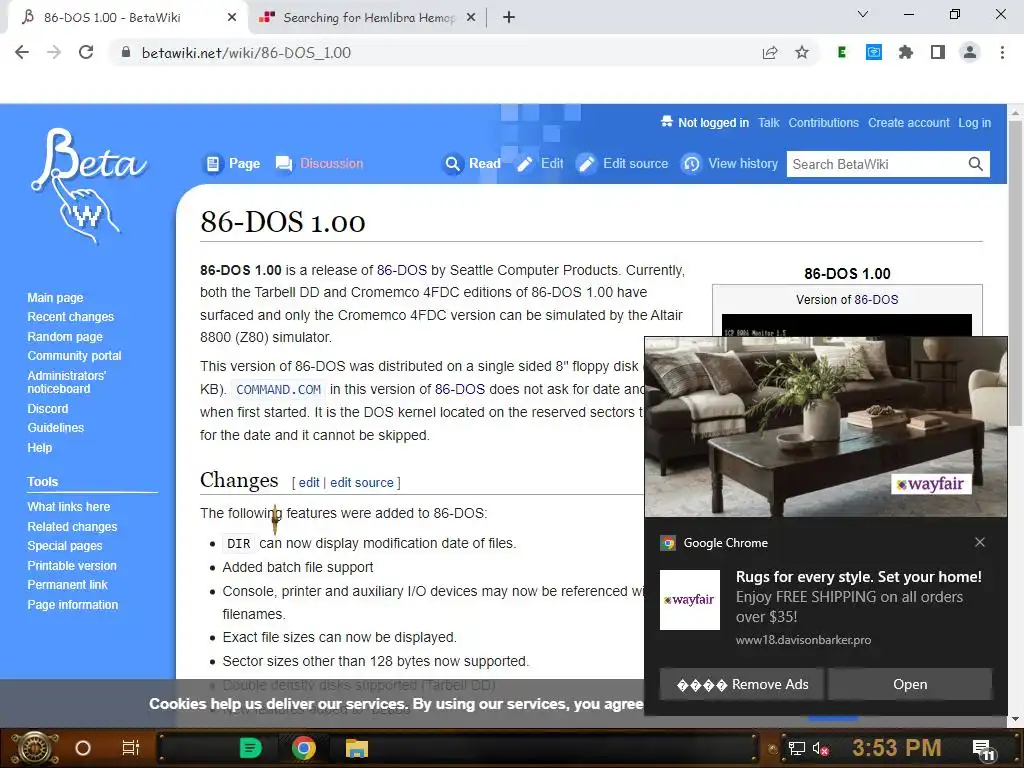The image size is (1024, 768).
Task: Open Chrome extensions puzzle menu
Action: 906,52
